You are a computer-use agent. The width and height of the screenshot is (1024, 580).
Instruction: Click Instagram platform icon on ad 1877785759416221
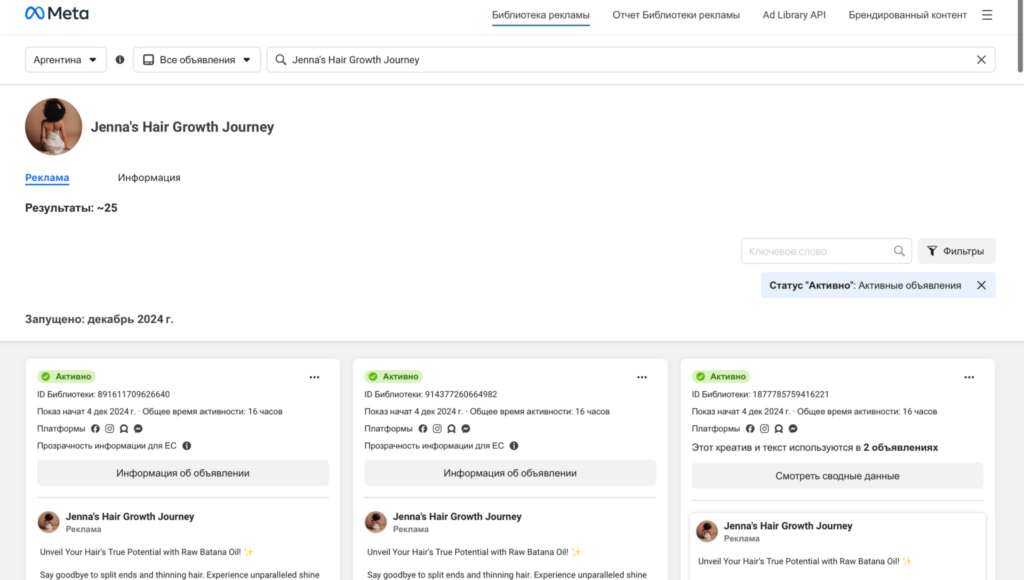click(764, 428)
